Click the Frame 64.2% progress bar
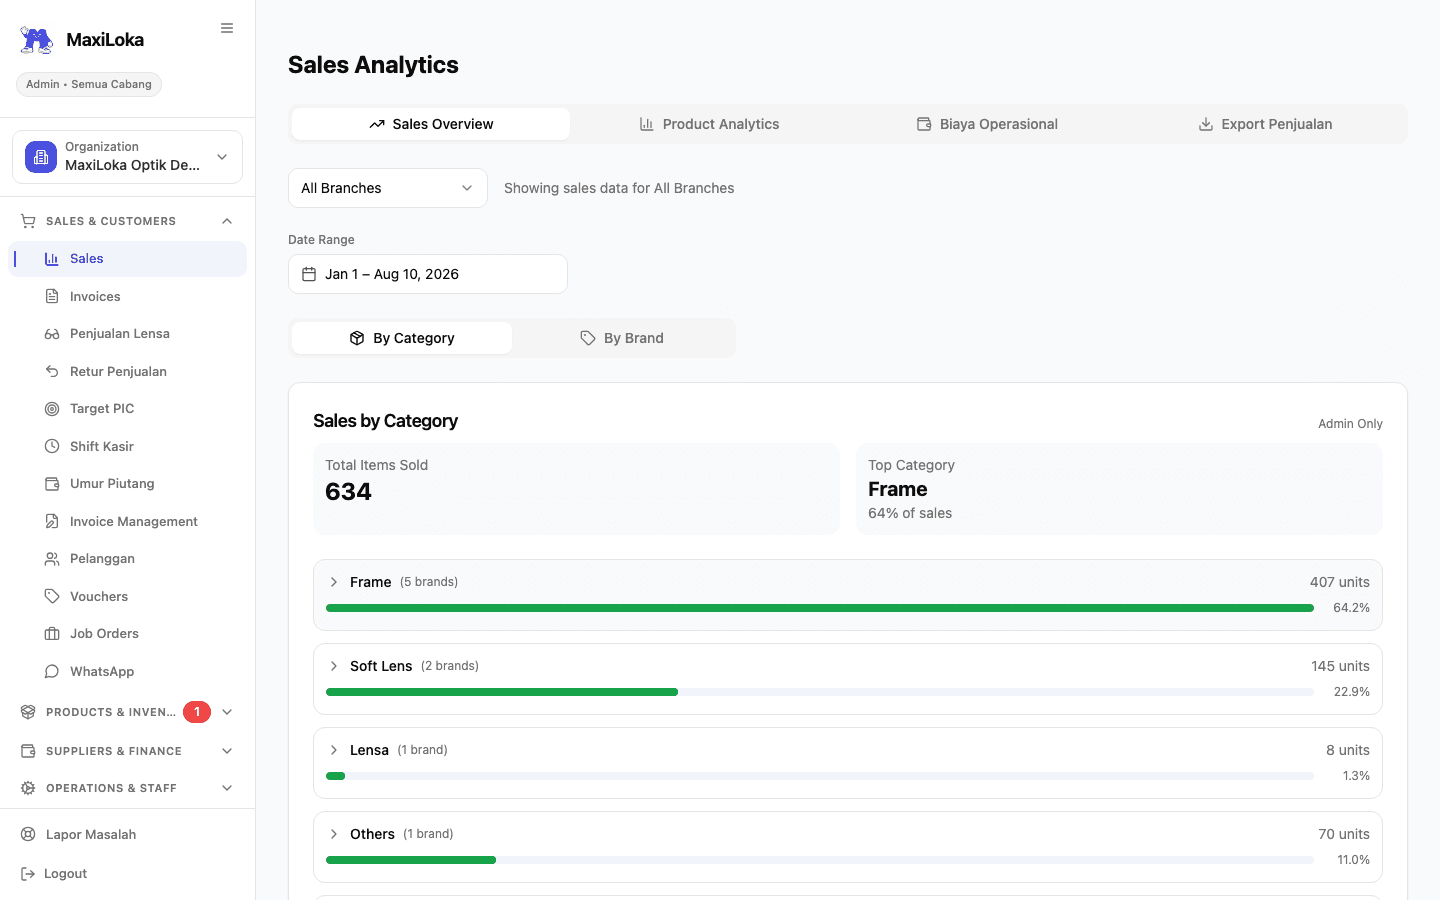The image size is (1440, 900). click(820, 608)
